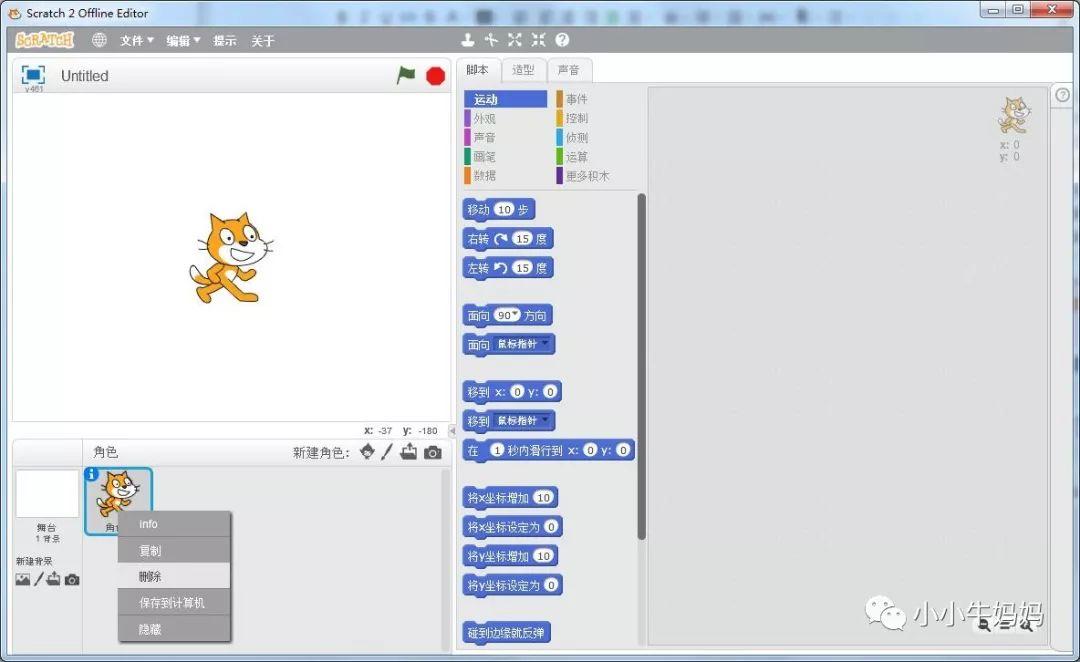Choose 保存到计算机 from the context menu

(174, 603)
